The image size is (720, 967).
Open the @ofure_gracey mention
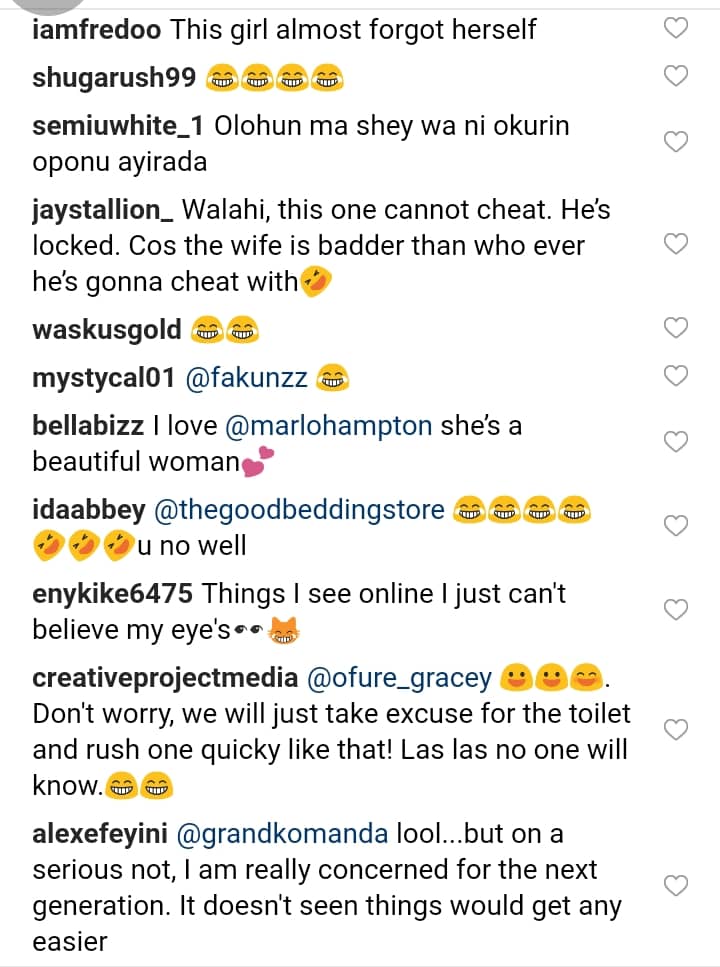(x=399, y=678)
